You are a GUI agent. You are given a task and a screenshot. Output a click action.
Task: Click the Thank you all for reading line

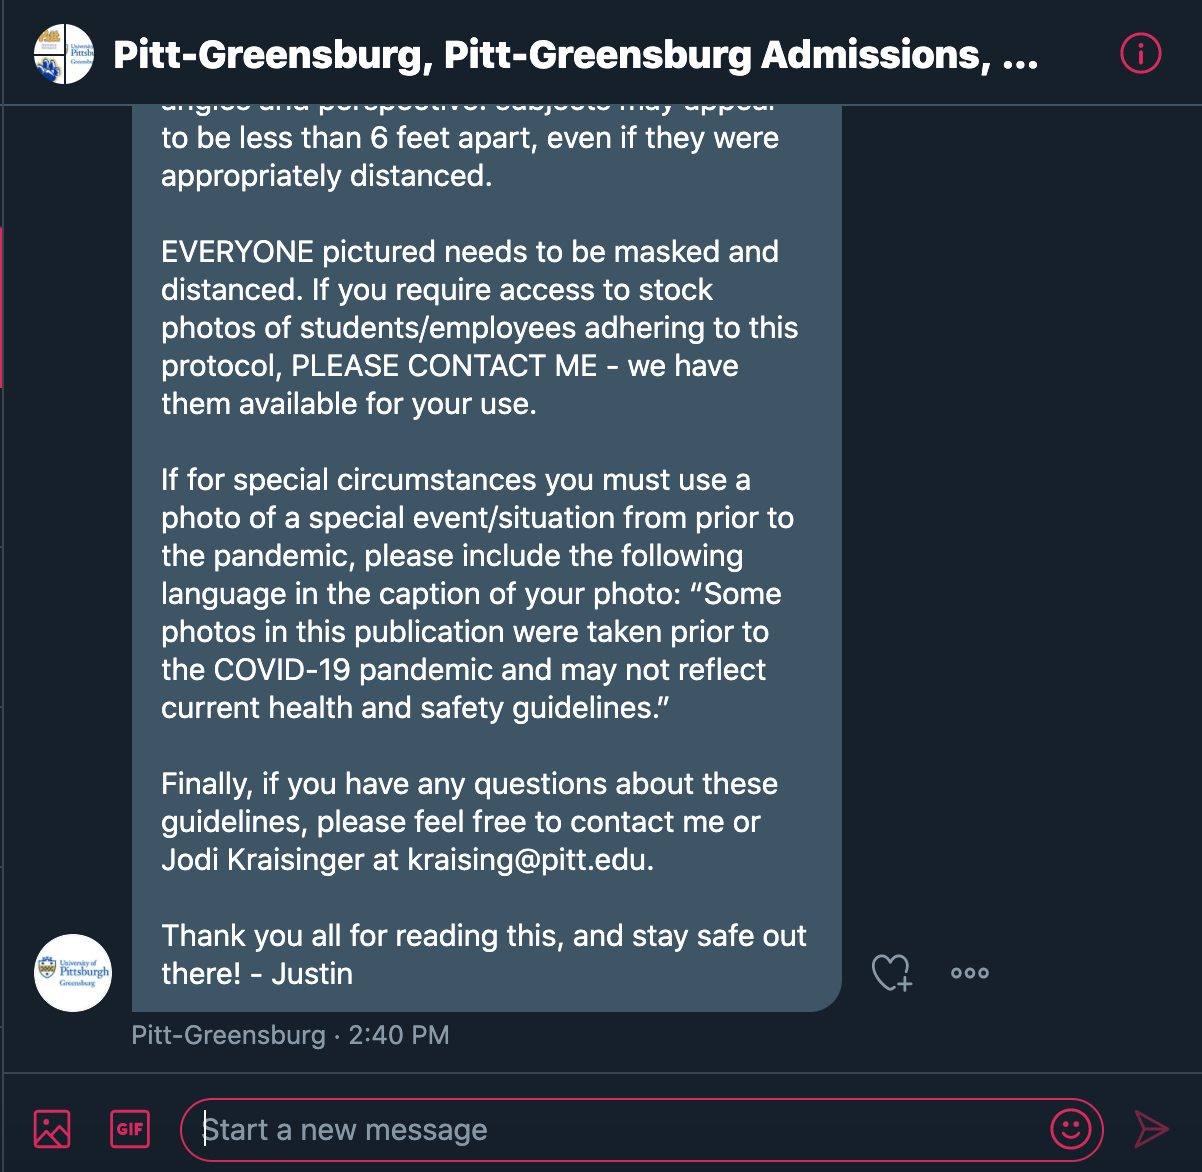tap(484, 936)
